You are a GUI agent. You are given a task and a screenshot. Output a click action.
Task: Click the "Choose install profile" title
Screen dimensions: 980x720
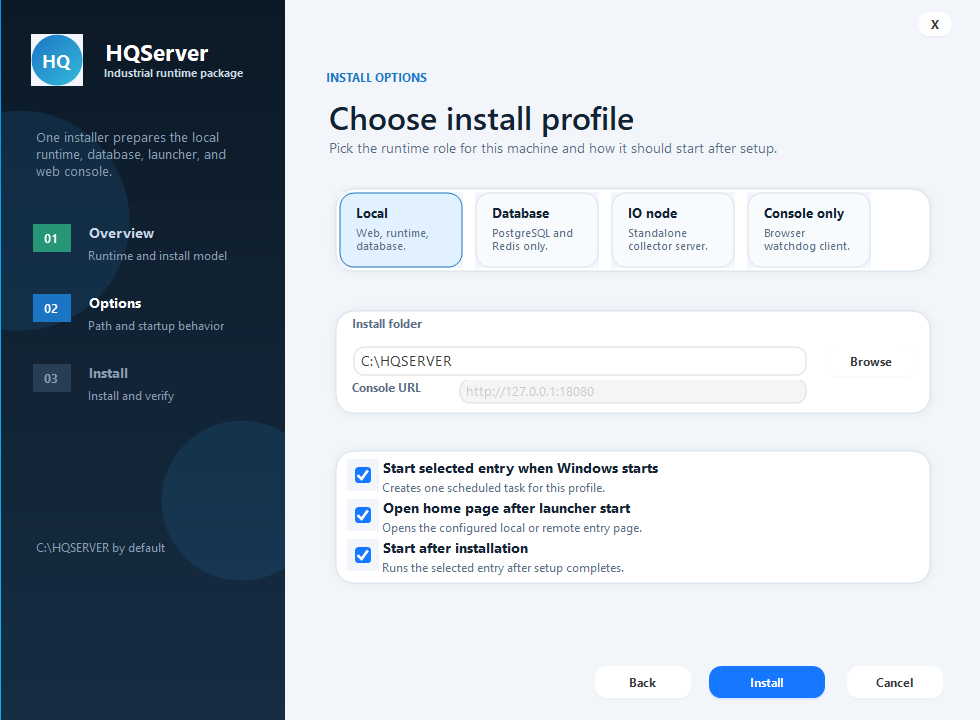[481, 119]
